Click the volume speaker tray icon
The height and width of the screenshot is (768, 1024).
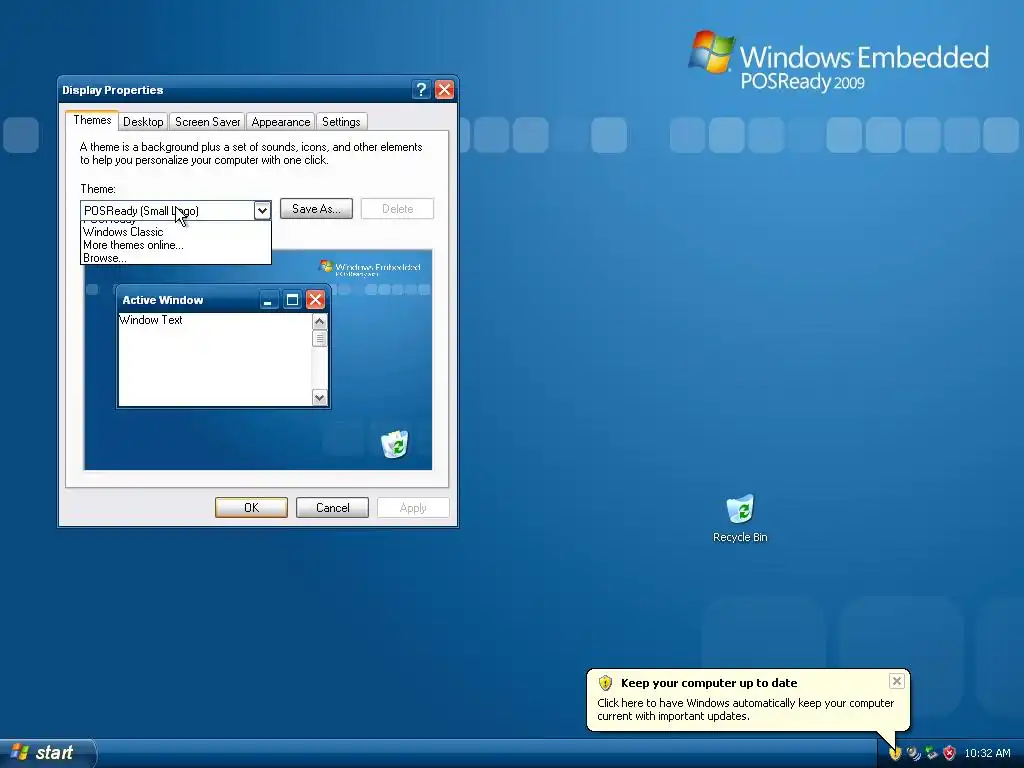tap(913, 753)
